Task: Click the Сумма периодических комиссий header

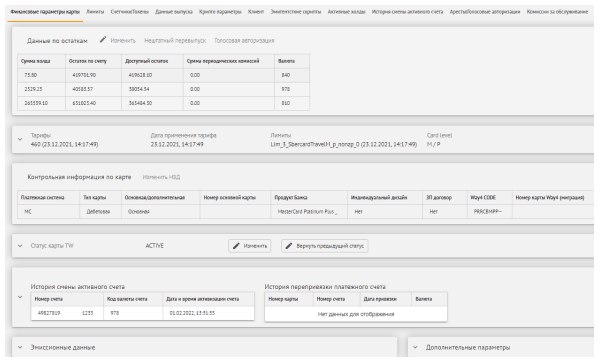Action: pos(229,61)
